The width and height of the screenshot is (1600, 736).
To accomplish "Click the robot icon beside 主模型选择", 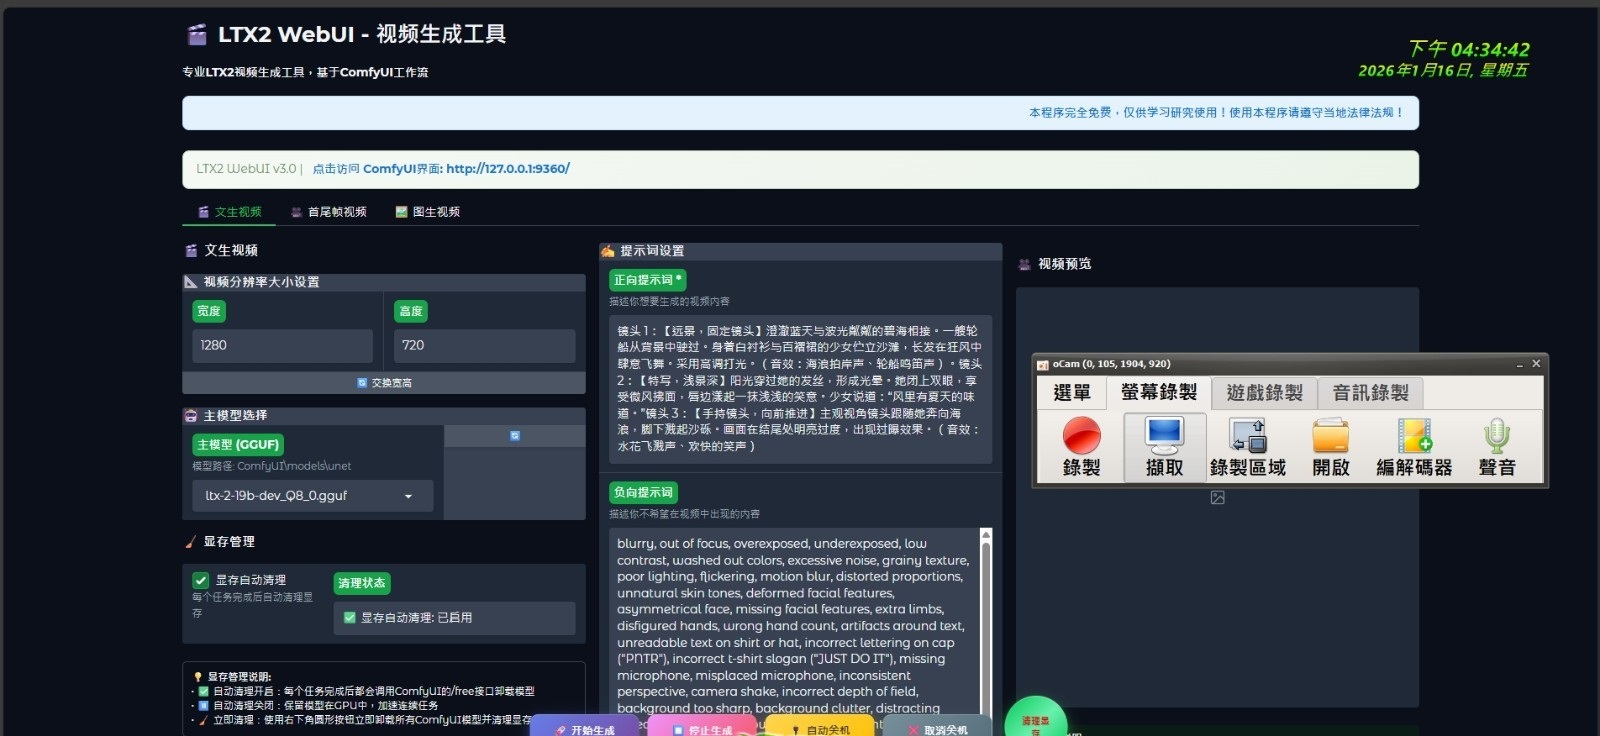I will coord(191,416).
